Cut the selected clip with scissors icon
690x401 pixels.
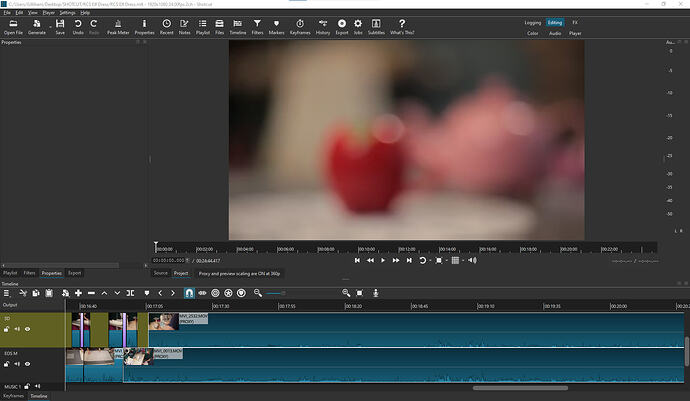[23, 293]
